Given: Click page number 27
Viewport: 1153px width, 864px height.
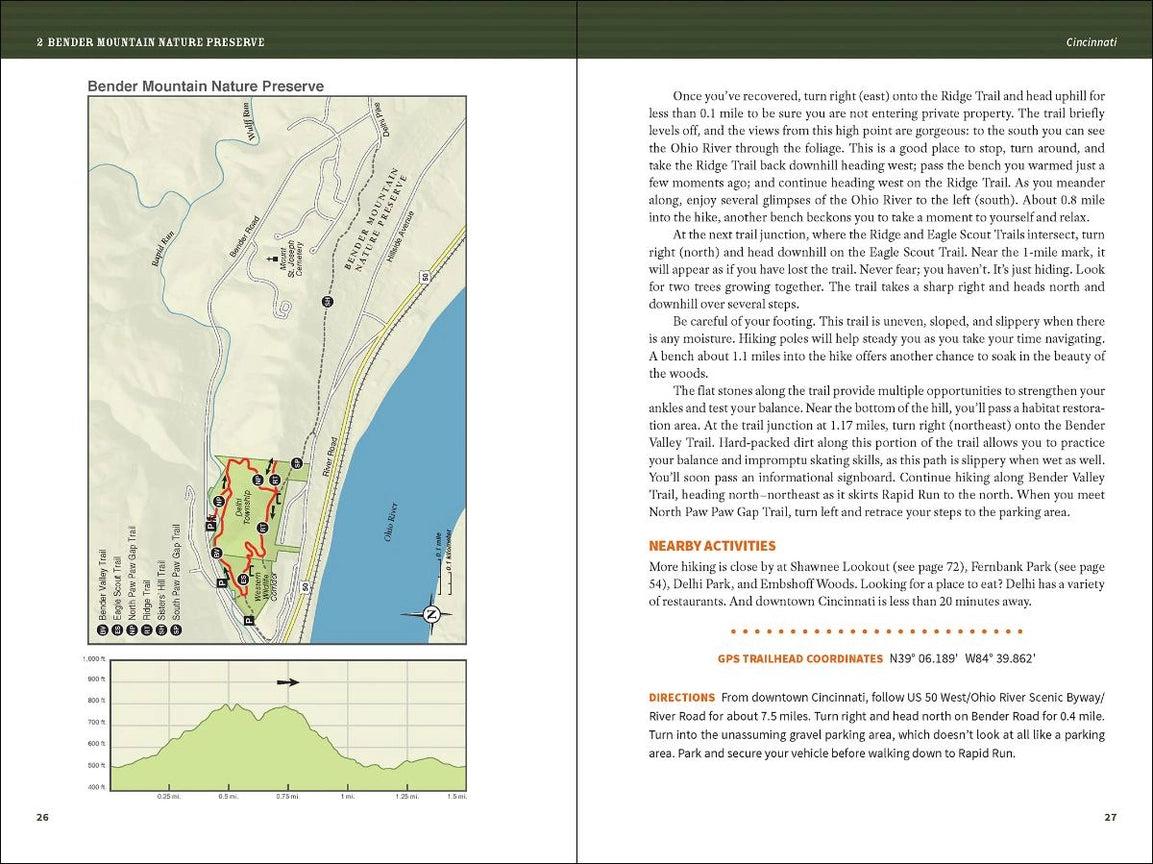Looking at the screenshot, I should (1110, 817).
